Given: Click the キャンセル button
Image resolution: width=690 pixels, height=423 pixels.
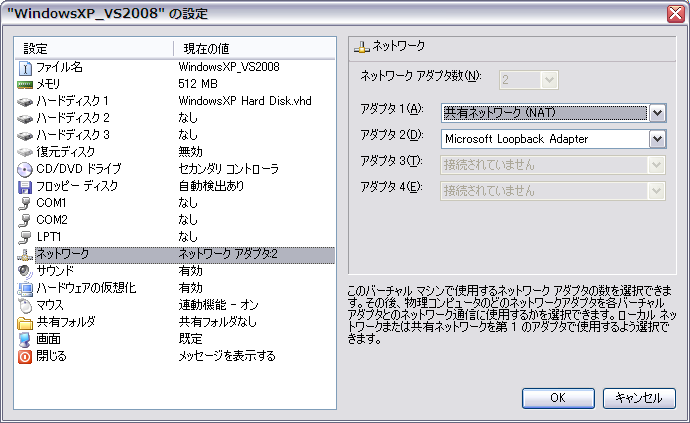Looking at the screenshot, I should point(638,398).
